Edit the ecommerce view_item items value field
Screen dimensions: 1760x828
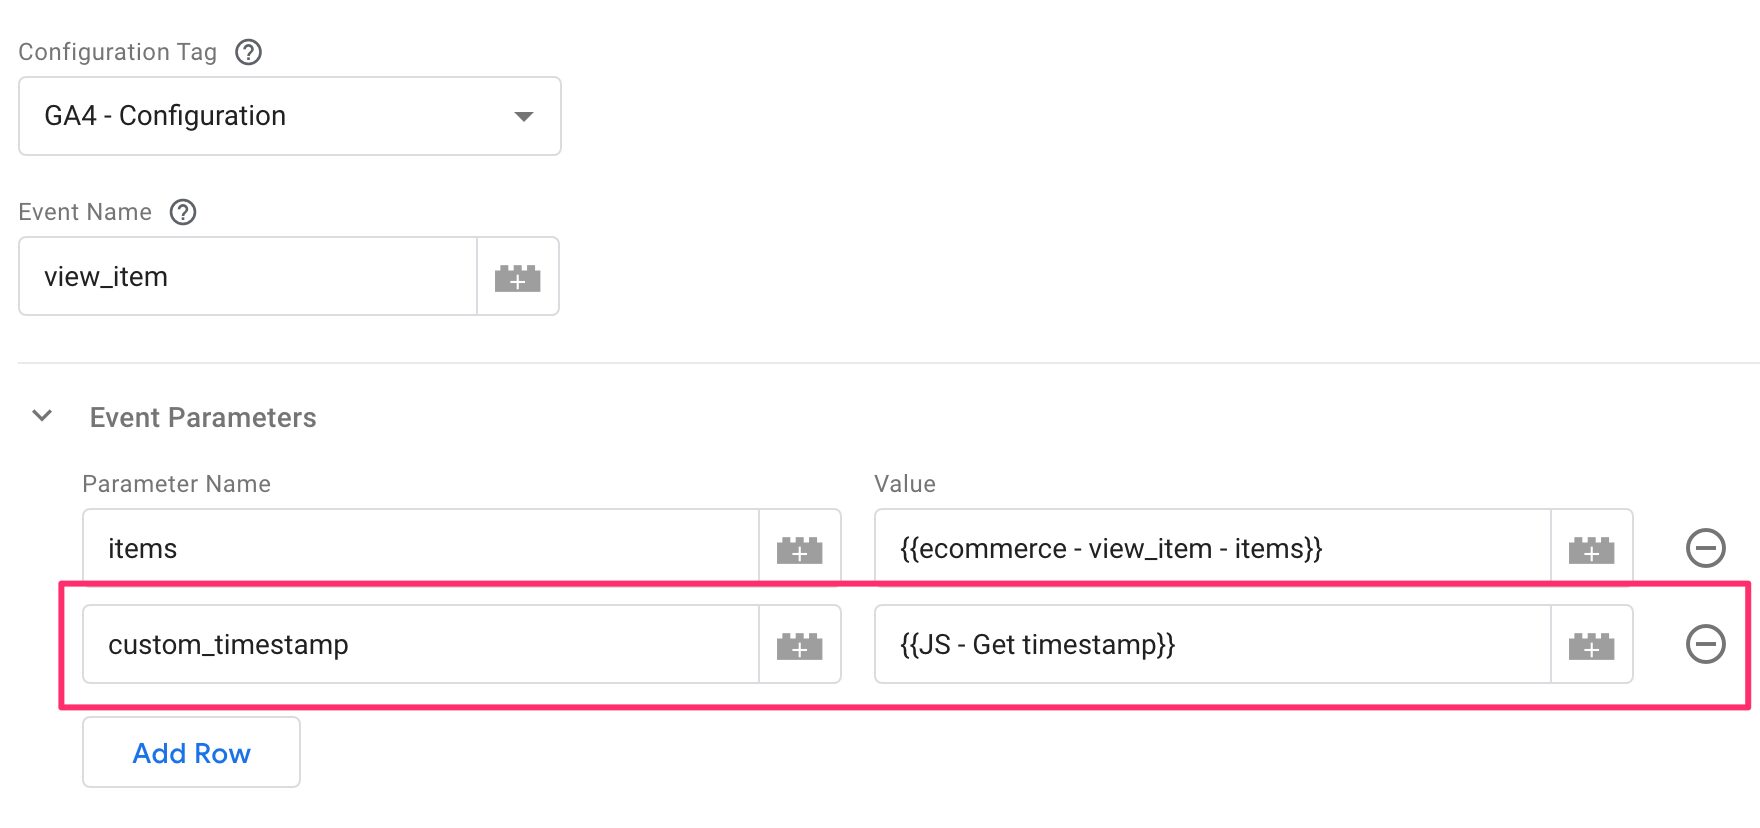tap(1213, 549)
